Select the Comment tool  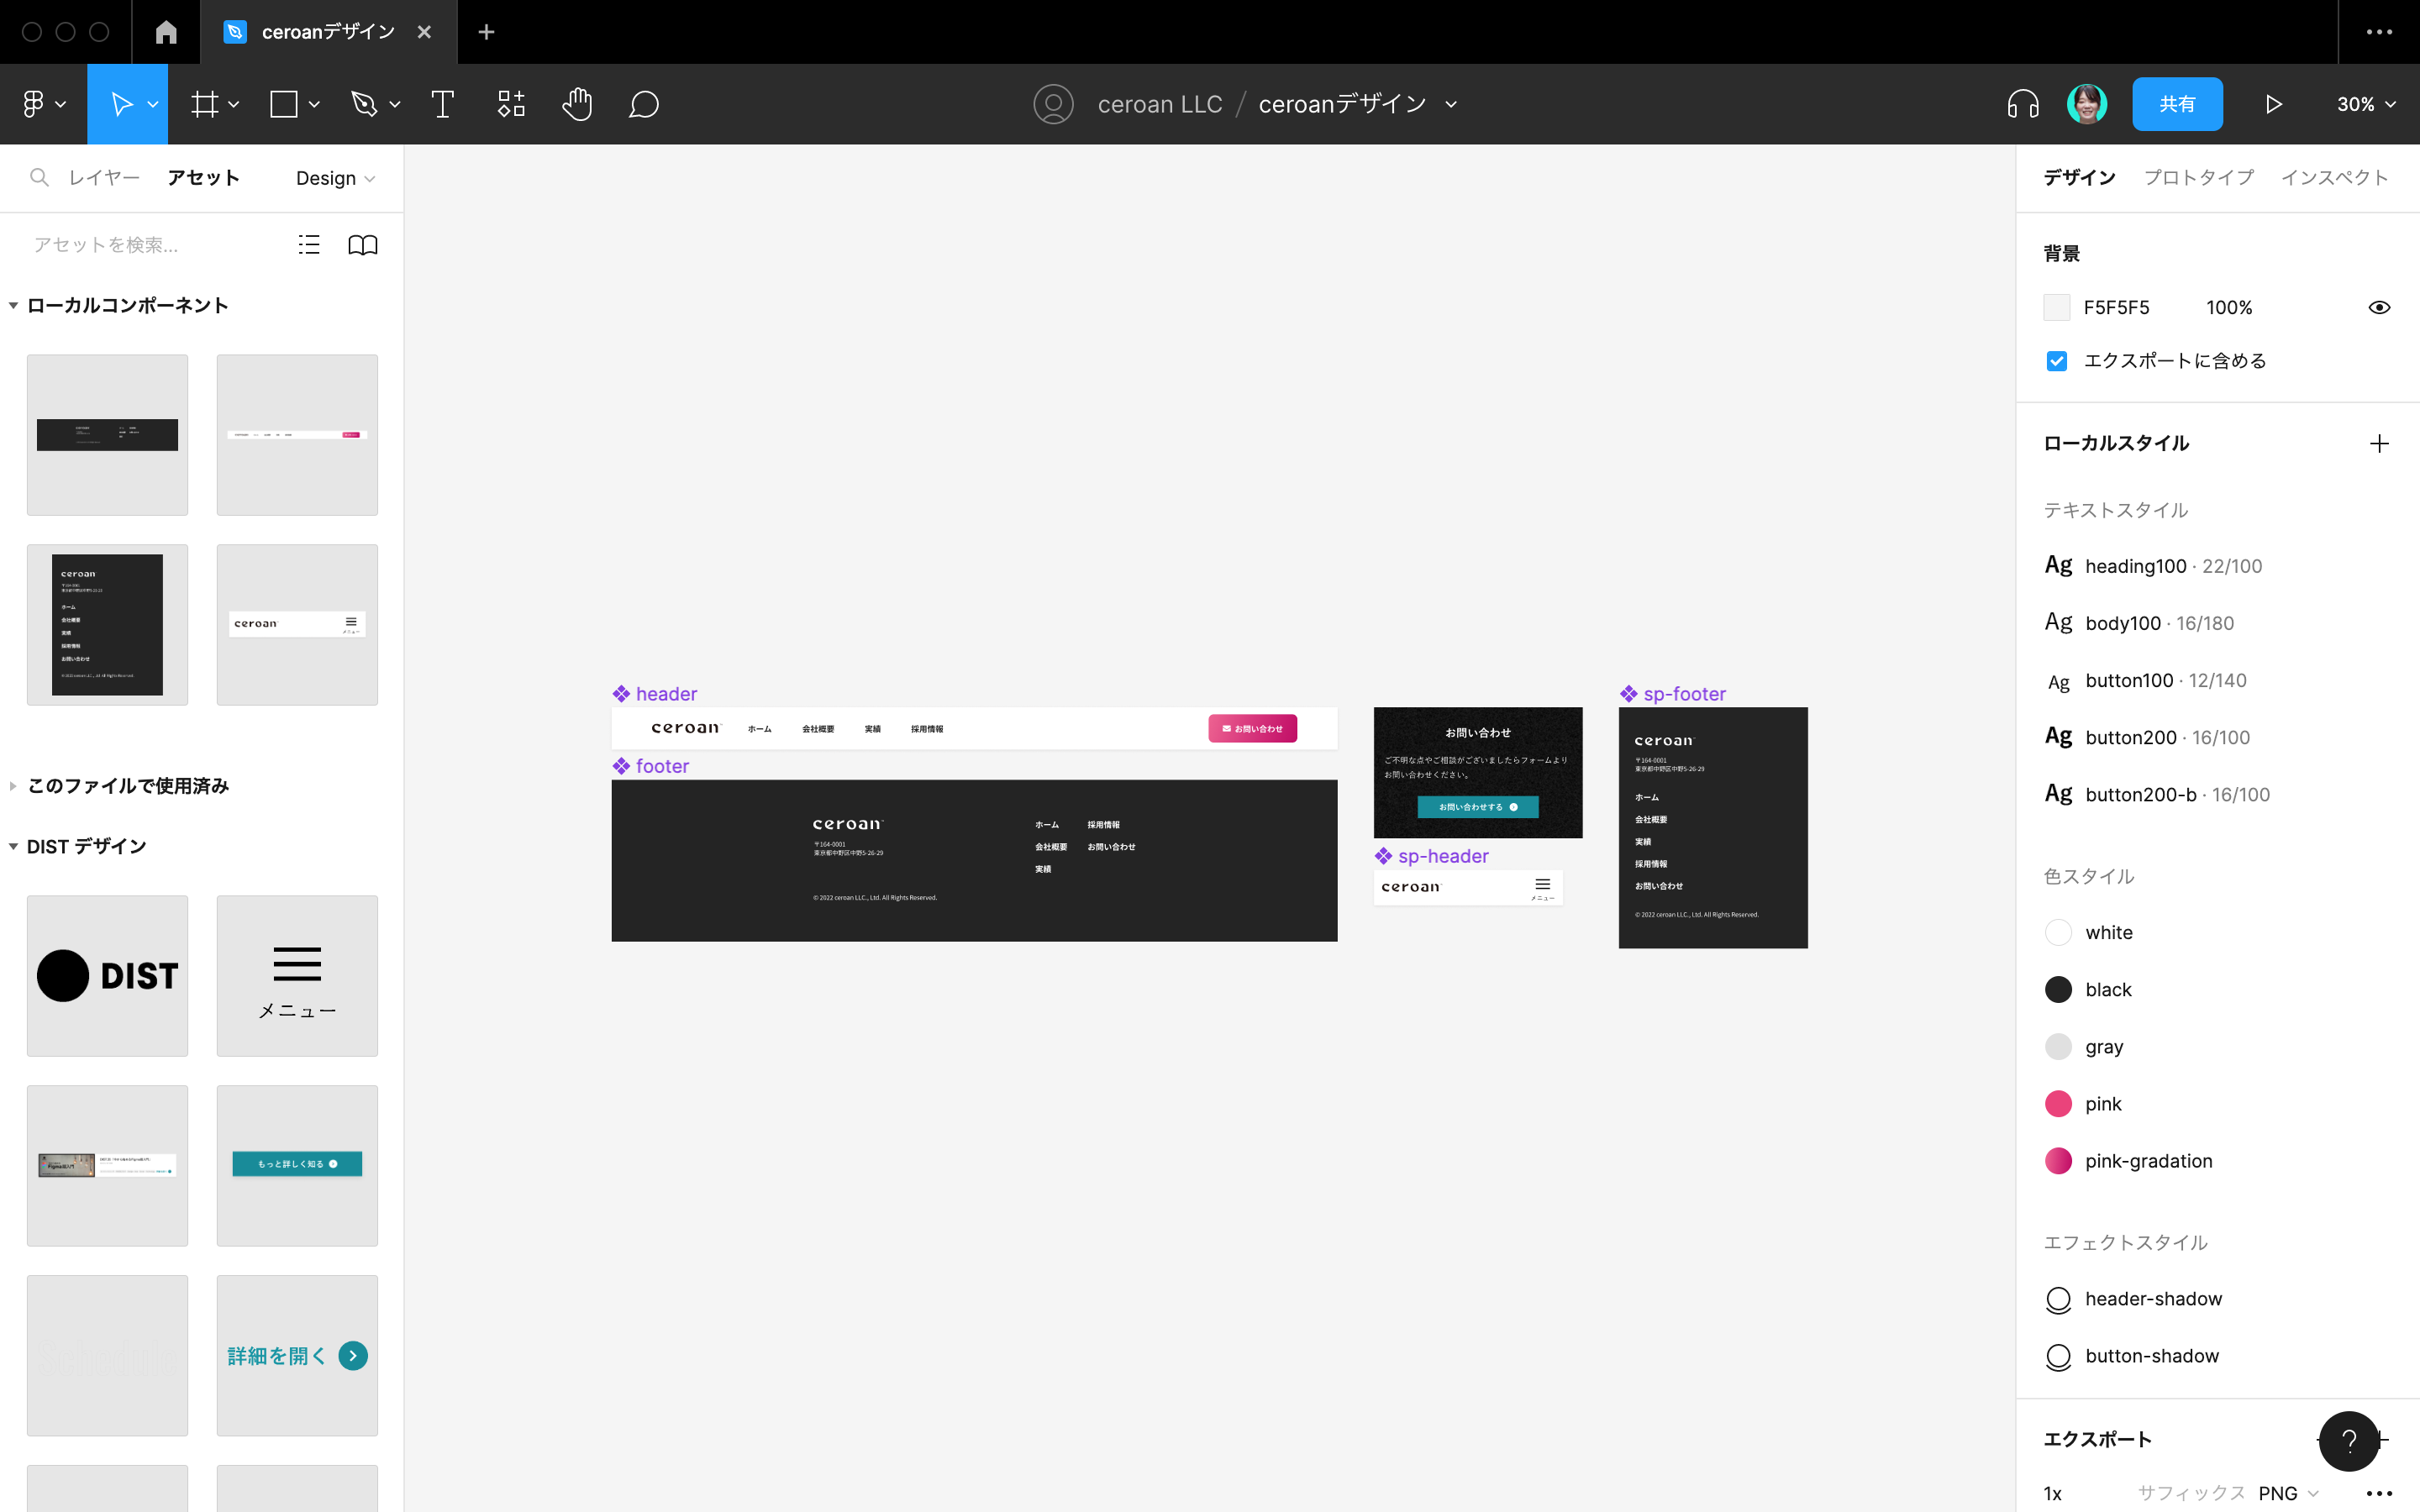tap(644, 104)
